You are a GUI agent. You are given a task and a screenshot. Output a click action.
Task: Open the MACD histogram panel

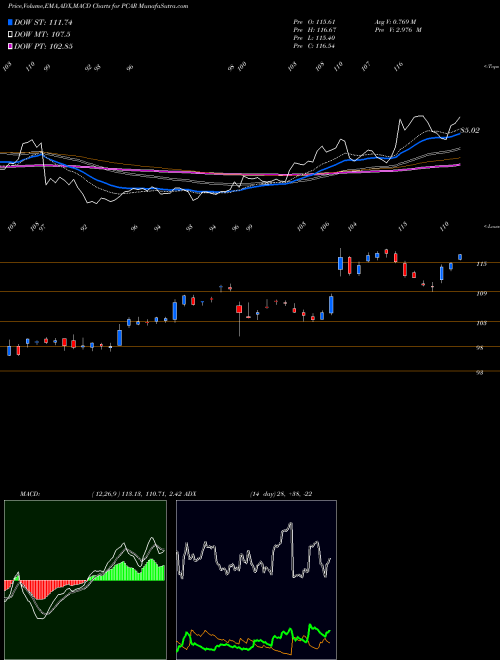pos(85,580)
